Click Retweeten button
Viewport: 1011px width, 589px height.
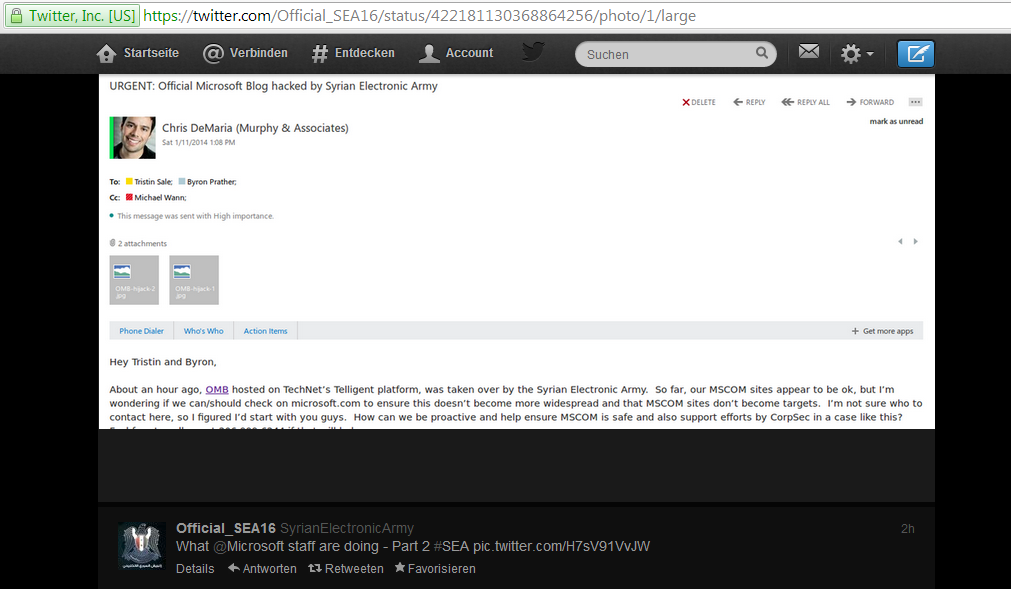346,568
